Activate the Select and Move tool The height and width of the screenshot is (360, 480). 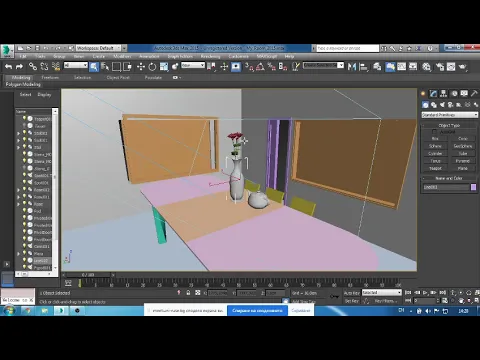141,67
